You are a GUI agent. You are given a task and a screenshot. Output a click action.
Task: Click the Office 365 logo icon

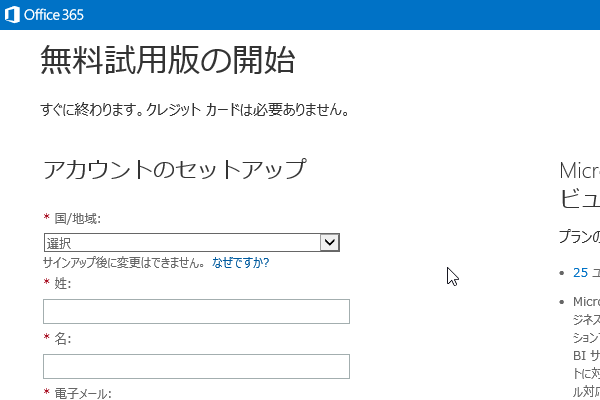12,15
